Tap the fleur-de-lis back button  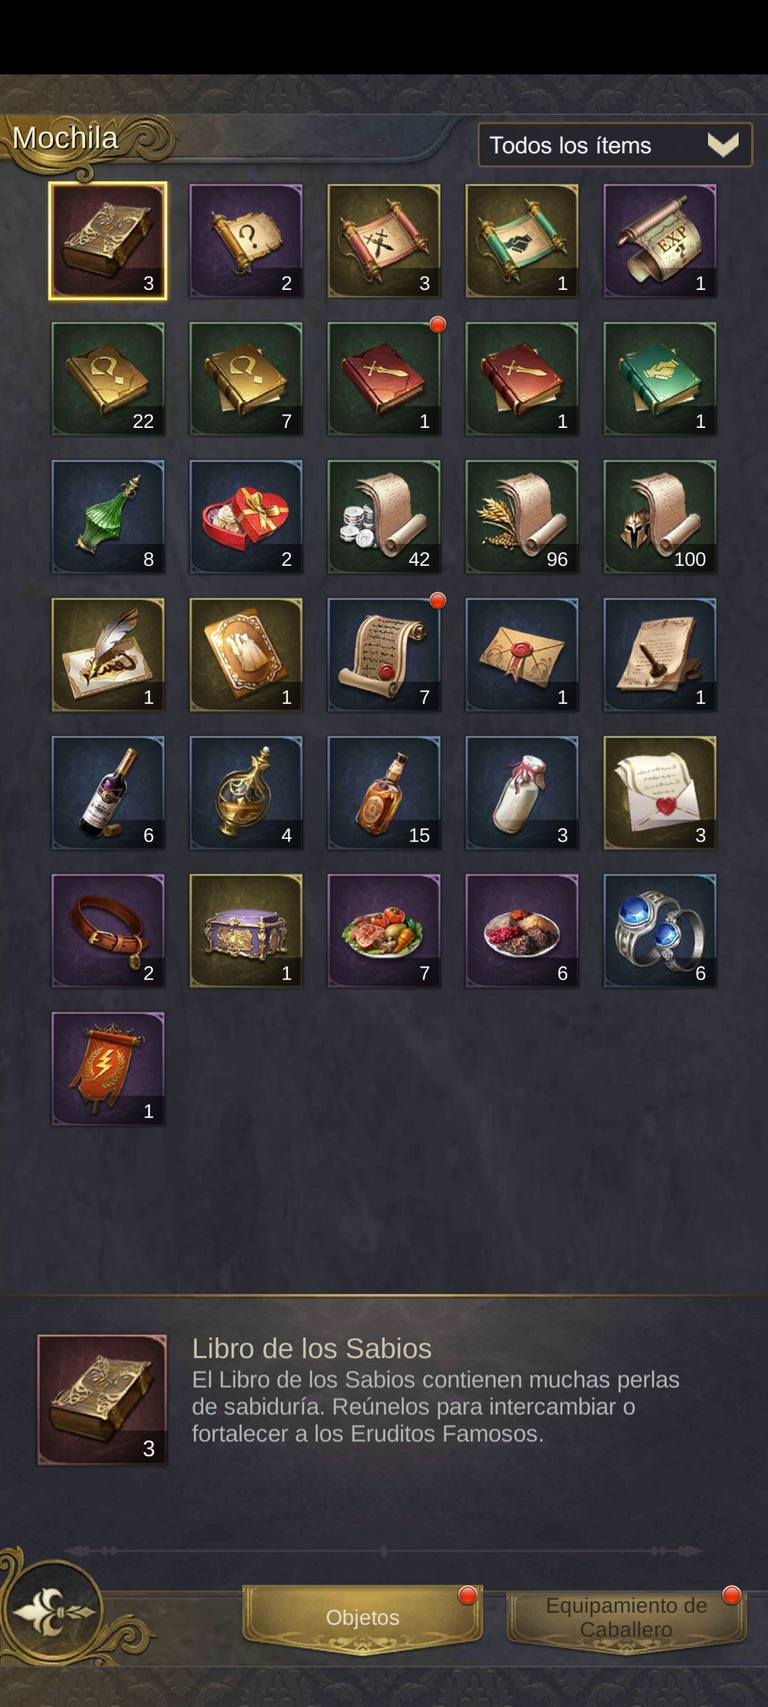[53, 1612]
